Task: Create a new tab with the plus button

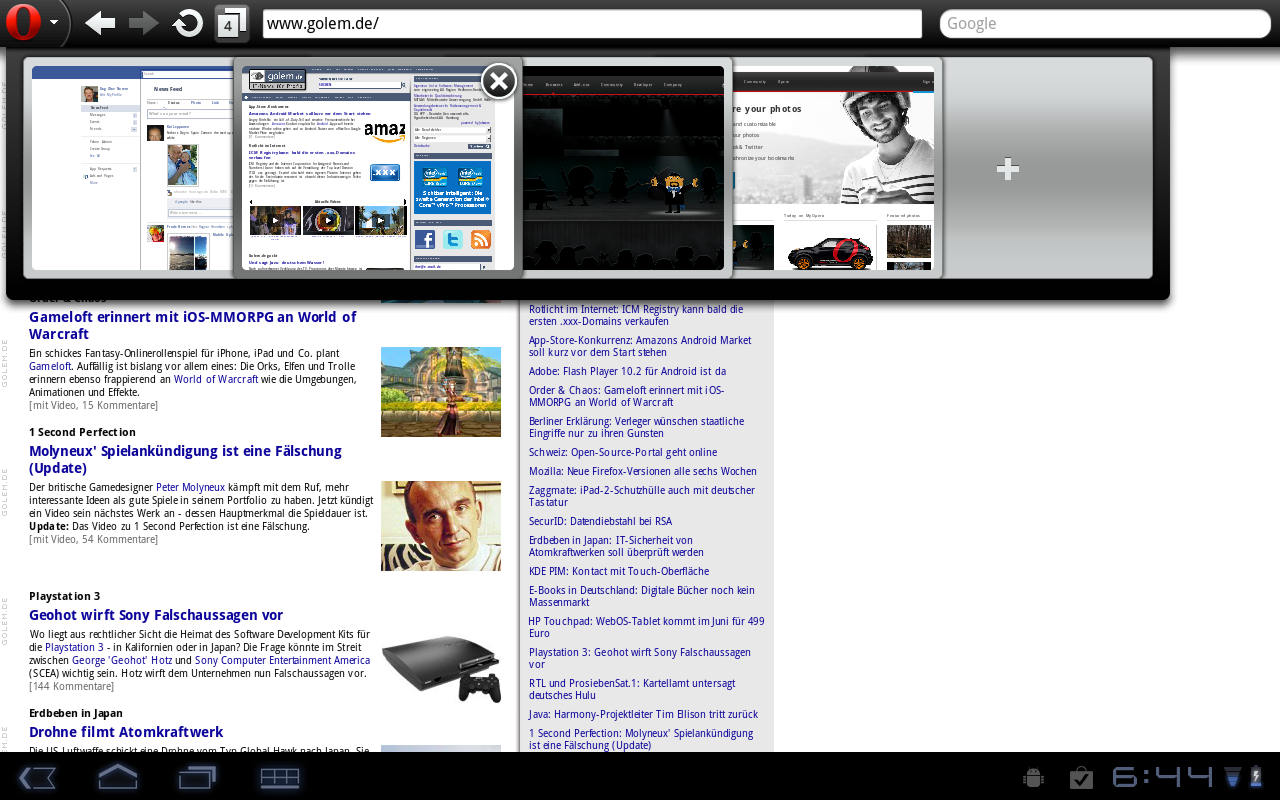Action: [x=1007, y=169]
